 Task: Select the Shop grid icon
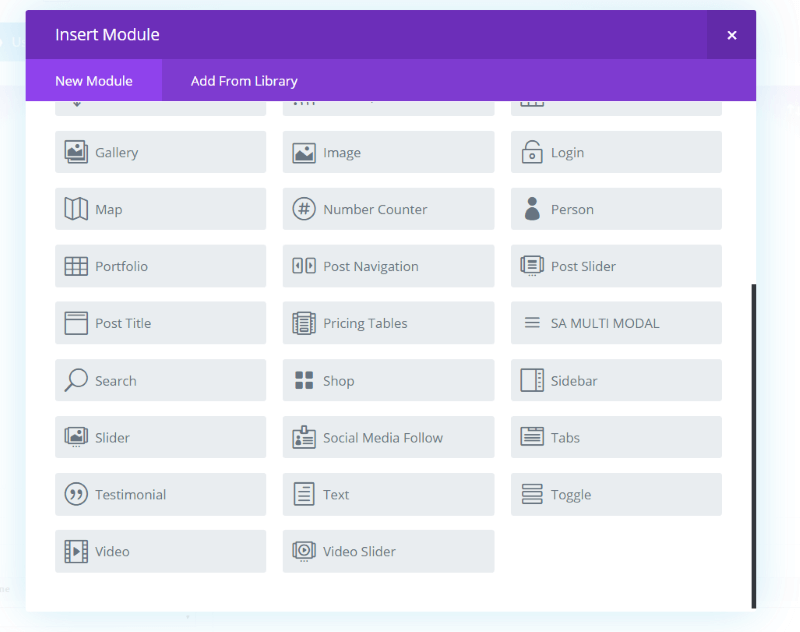[304, 380]
